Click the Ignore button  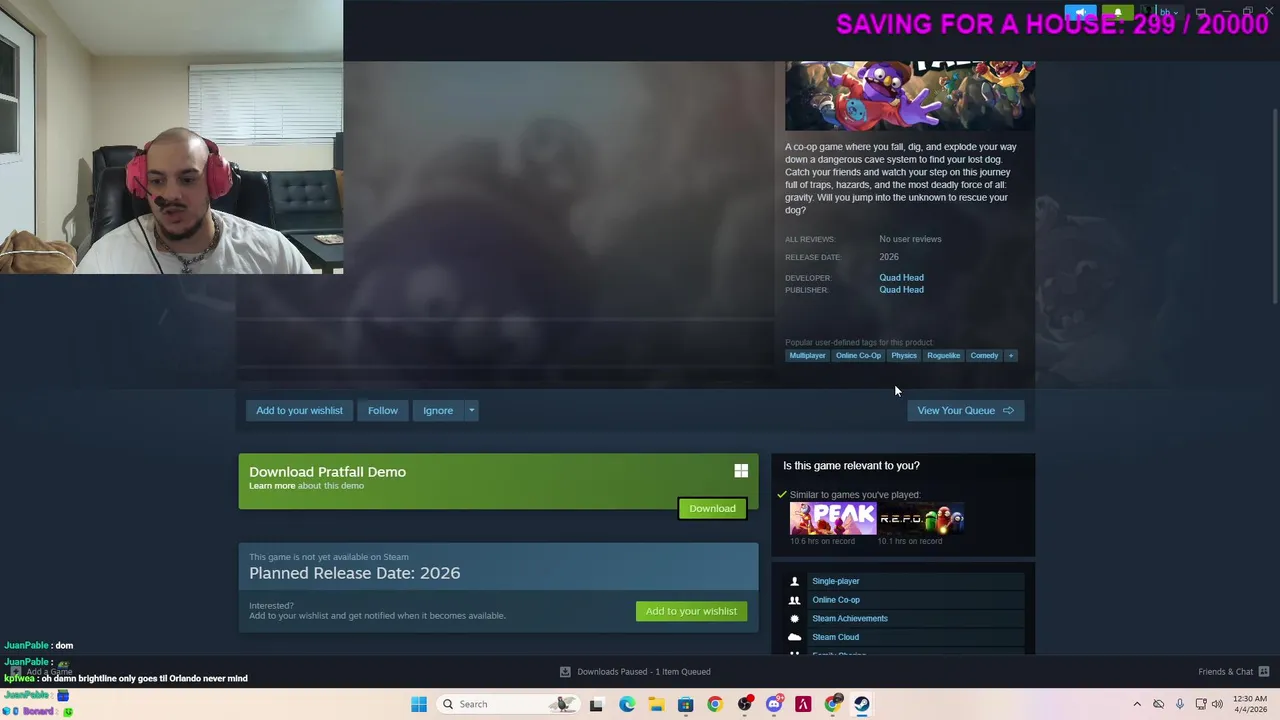(438, 410)
